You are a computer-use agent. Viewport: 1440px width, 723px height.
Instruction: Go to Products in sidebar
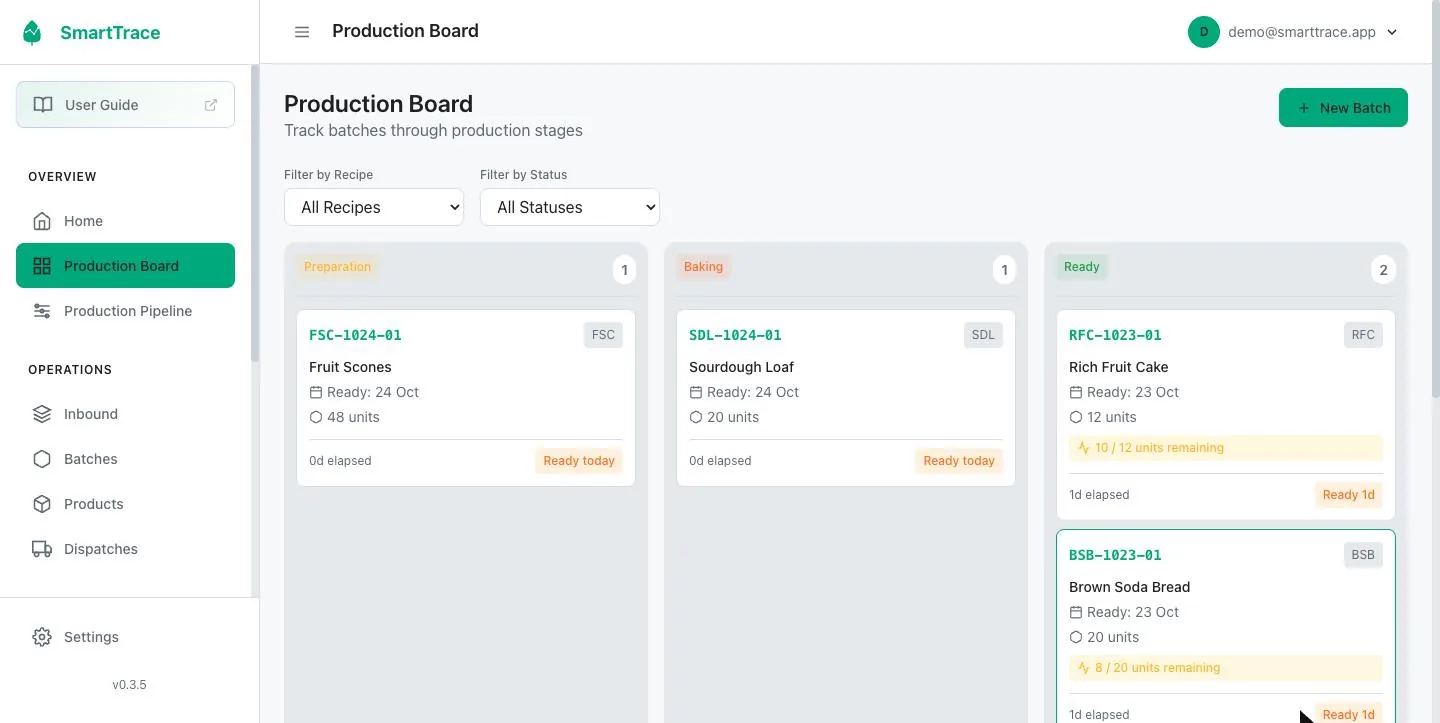125,504
